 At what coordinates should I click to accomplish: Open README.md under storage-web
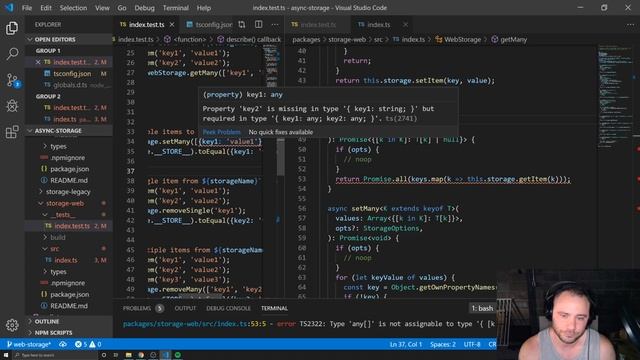(x=69, y=306)
